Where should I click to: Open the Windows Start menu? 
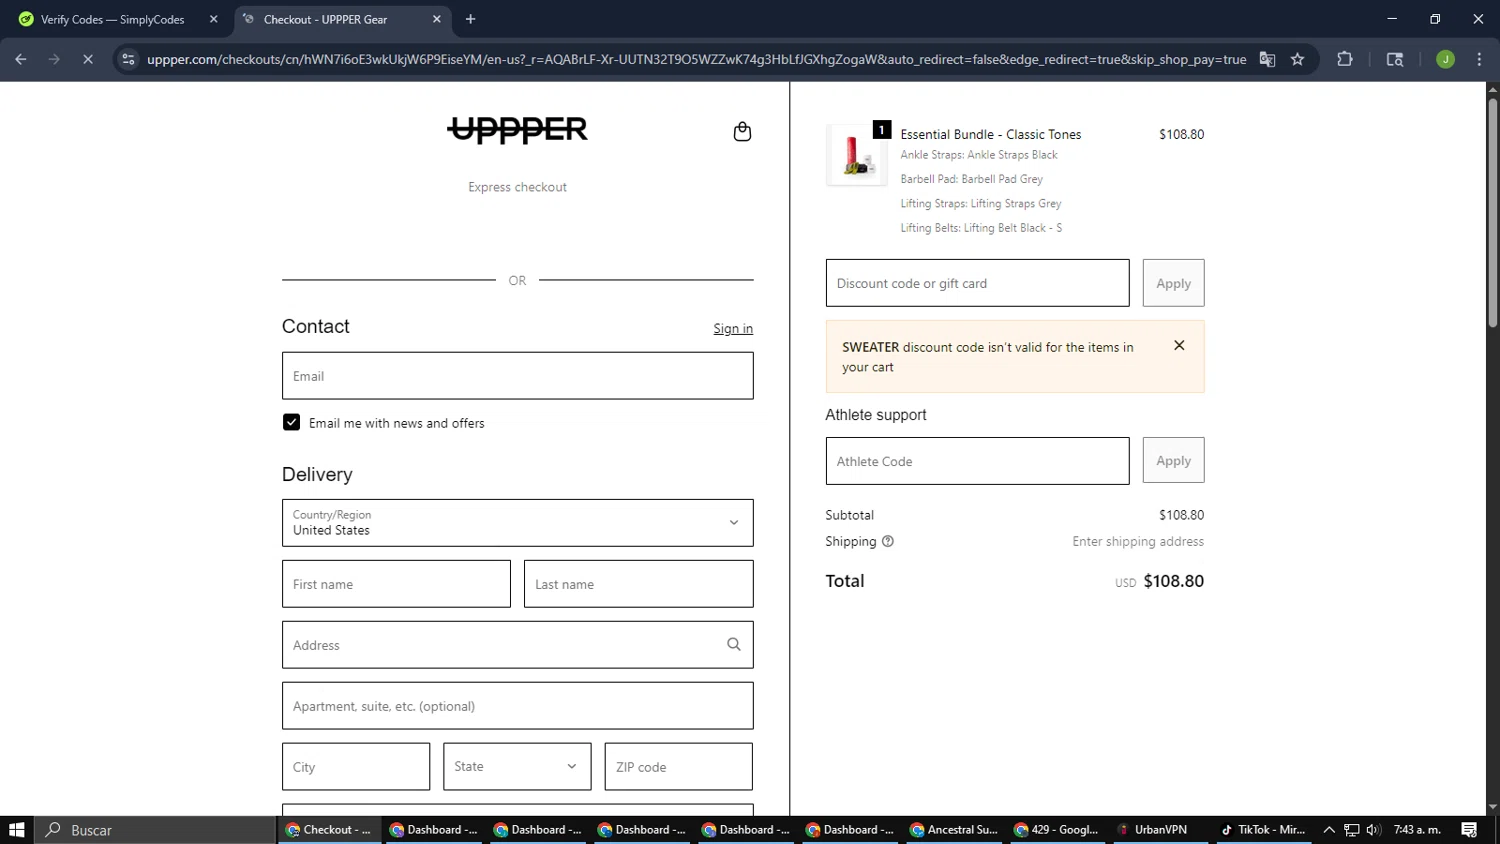click(16, 830)
